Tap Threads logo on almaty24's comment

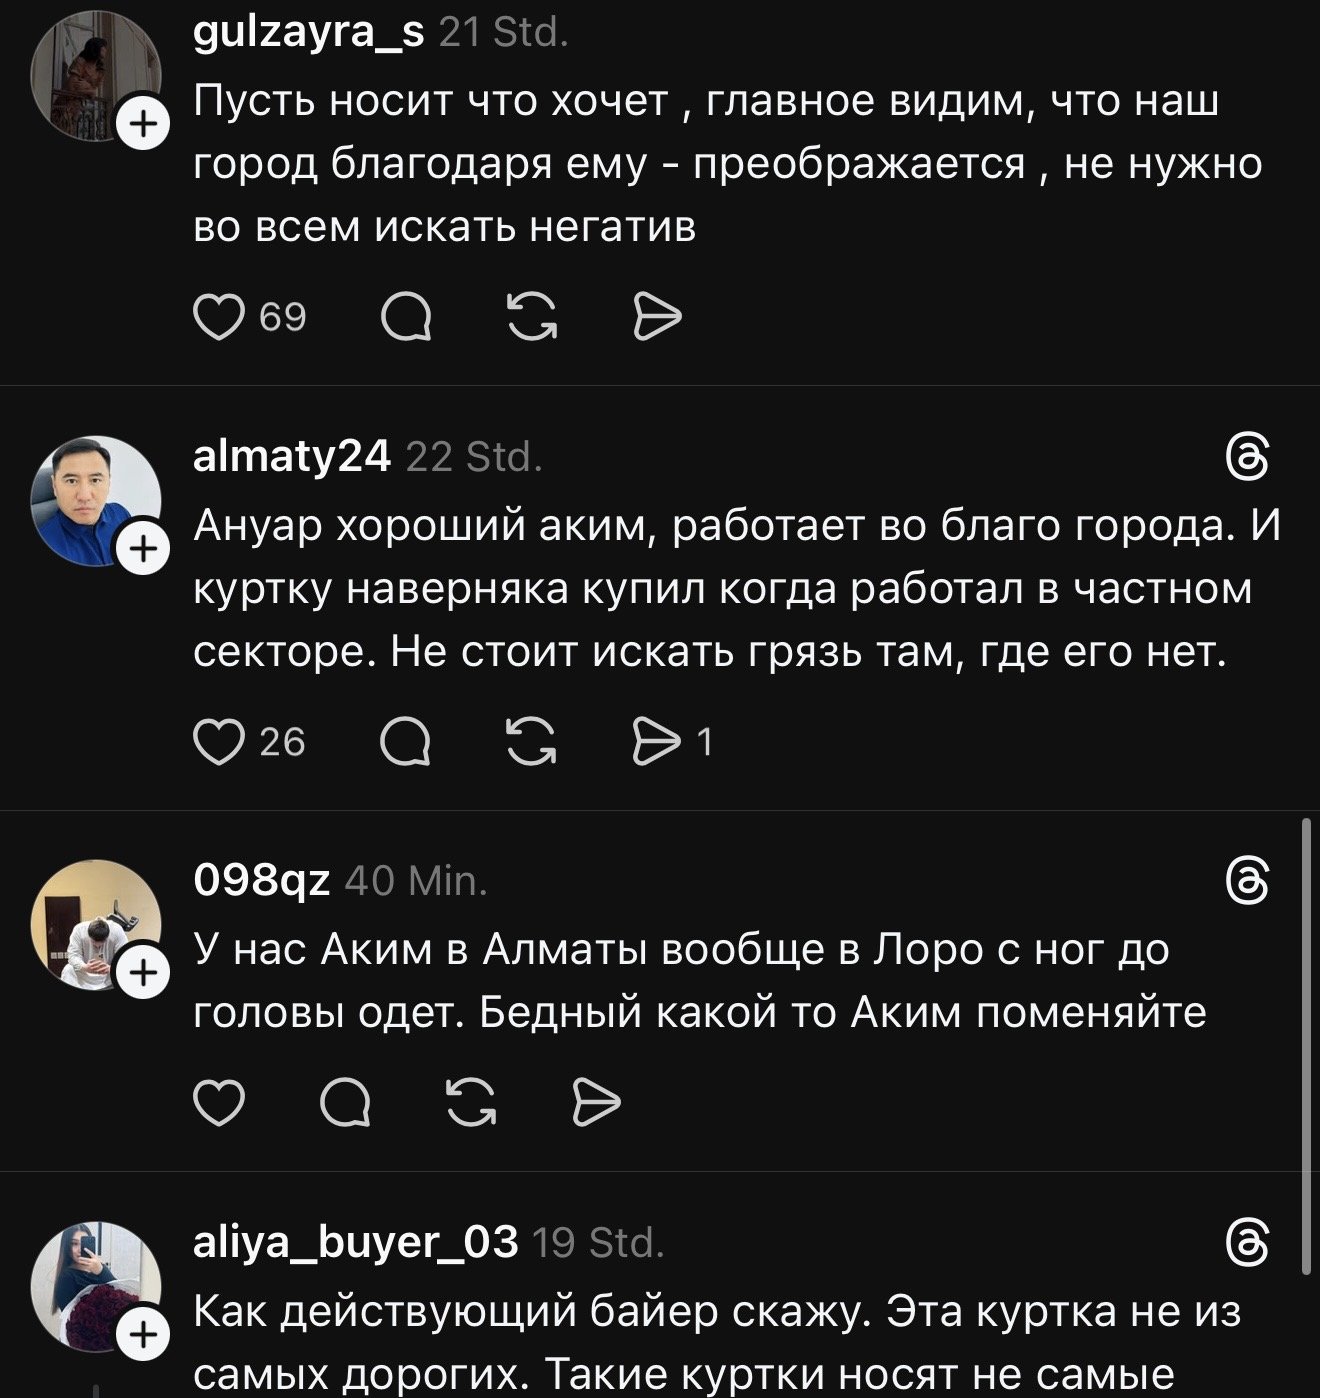point(1248,459)
